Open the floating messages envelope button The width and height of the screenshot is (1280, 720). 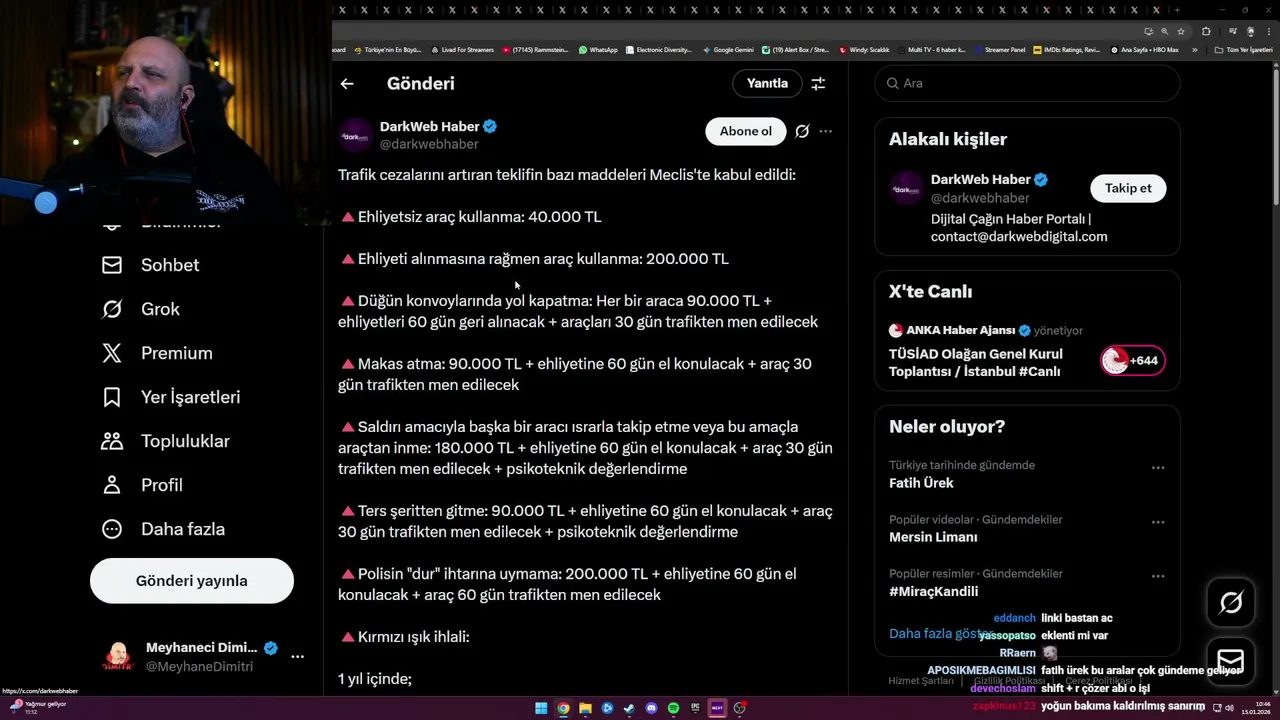coord(1231,662)
